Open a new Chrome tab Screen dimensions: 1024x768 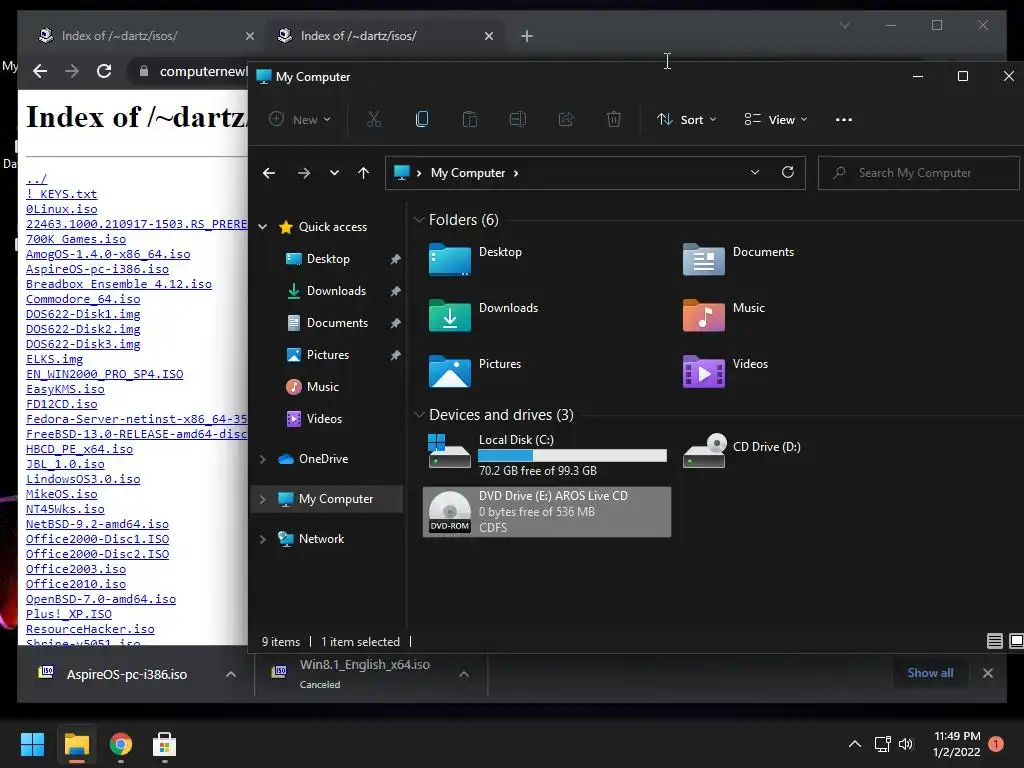click(x=526, y=36)
